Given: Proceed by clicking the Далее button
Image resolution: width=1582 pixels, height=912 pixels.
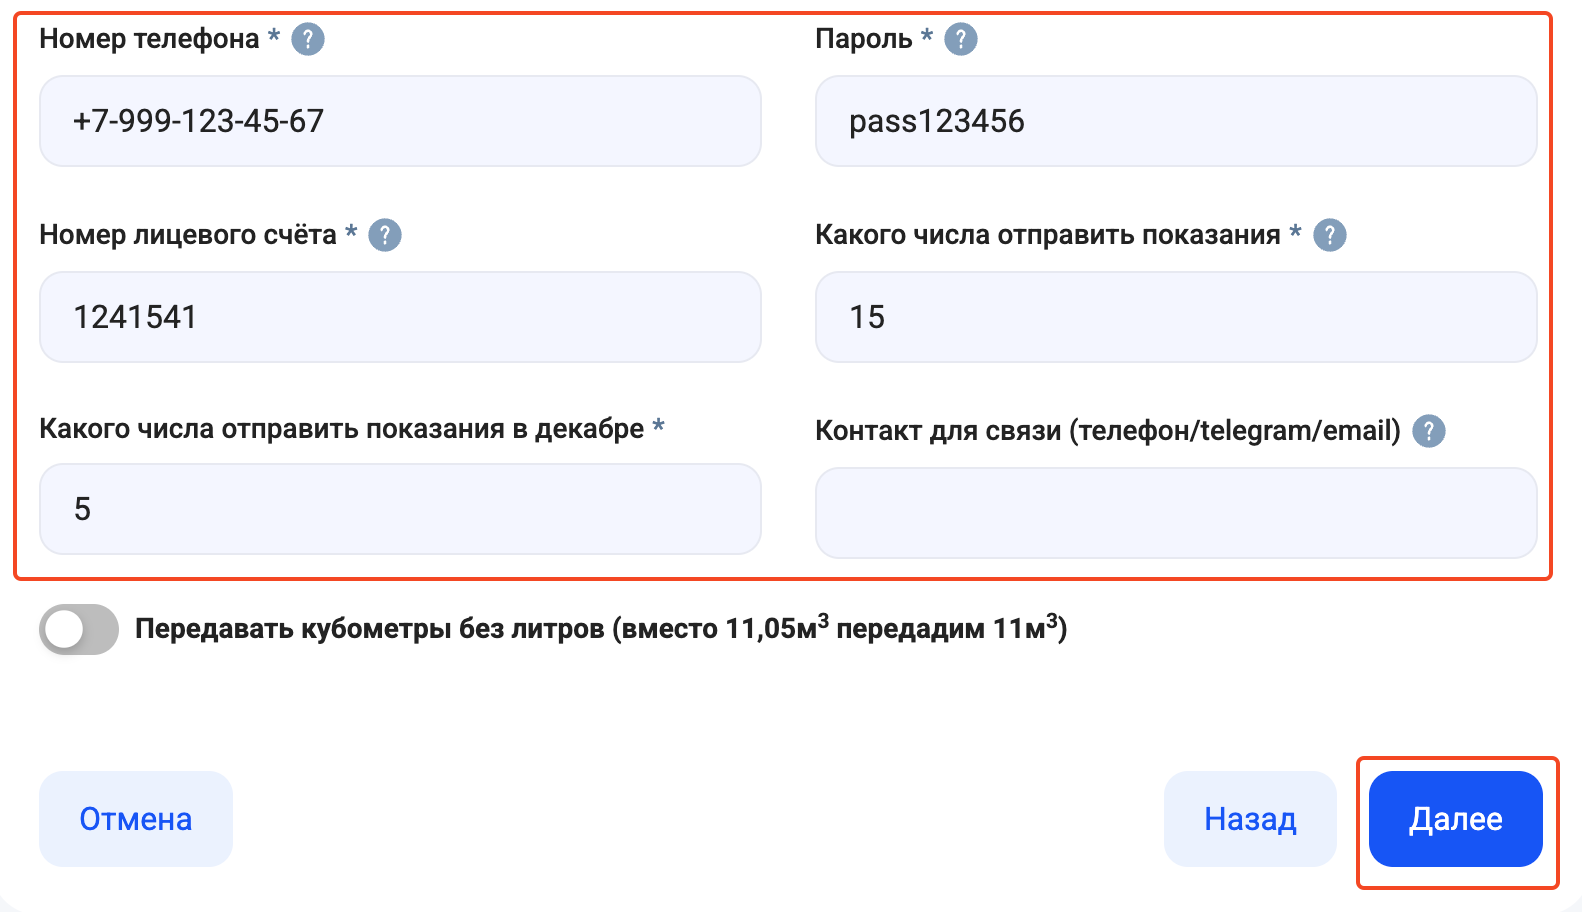Looking at the screenshot, I should pyautogui.click(x=1455, y=819).
